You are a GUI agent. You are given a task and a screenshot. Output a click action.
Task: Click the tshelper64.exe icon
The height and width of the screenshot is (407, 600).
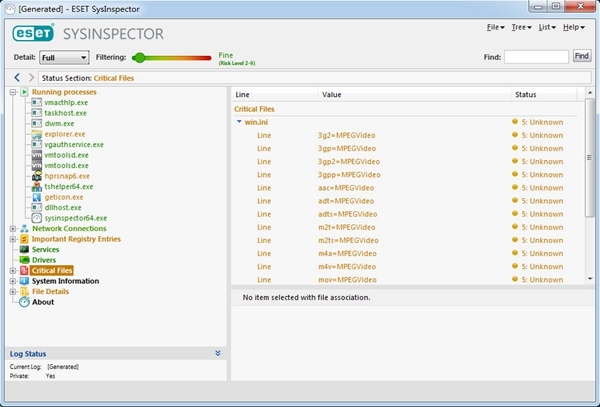click(x=37, y=187)
